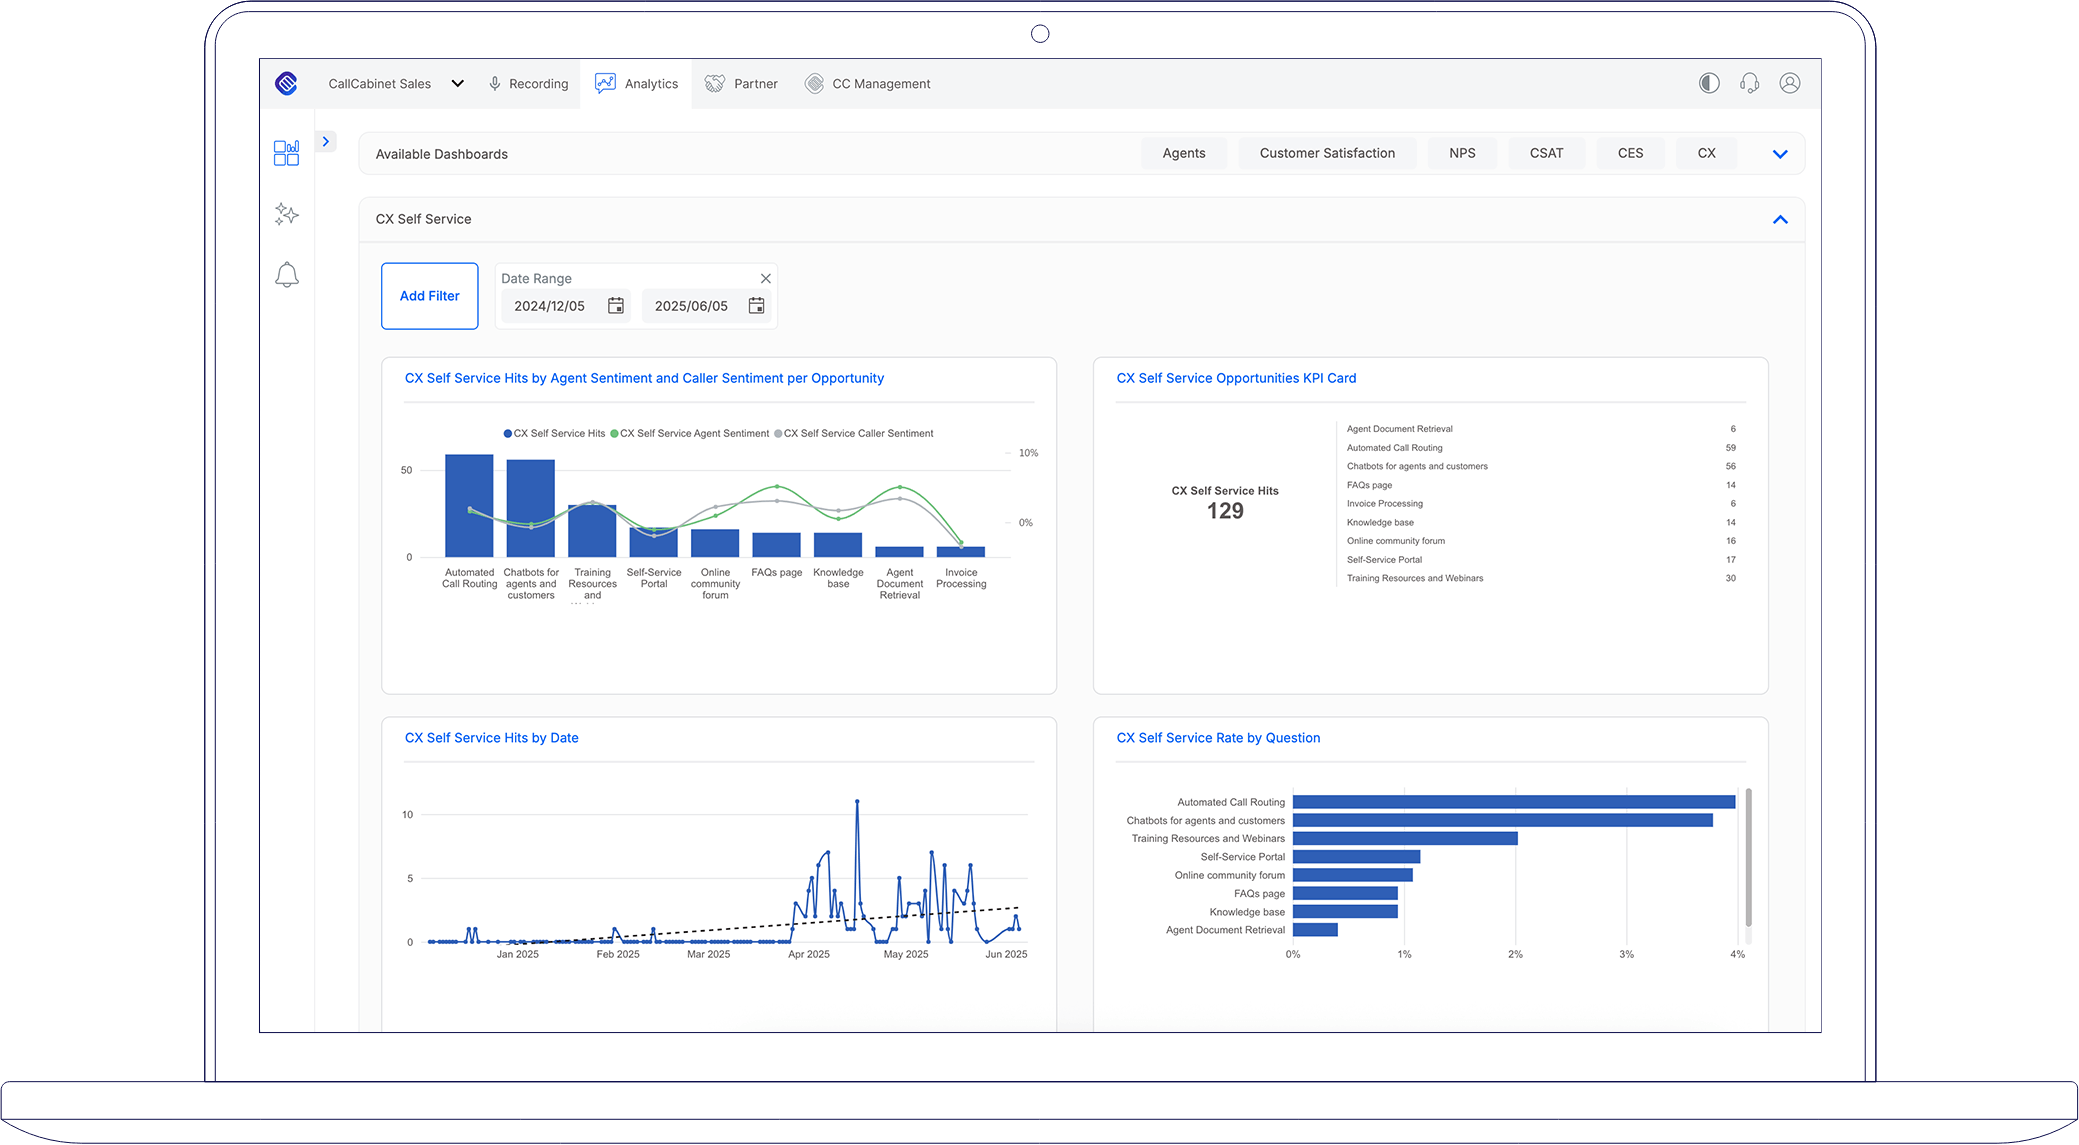
Task: Toggle dark mode with the contrast icon
Action: (1708, 83)
